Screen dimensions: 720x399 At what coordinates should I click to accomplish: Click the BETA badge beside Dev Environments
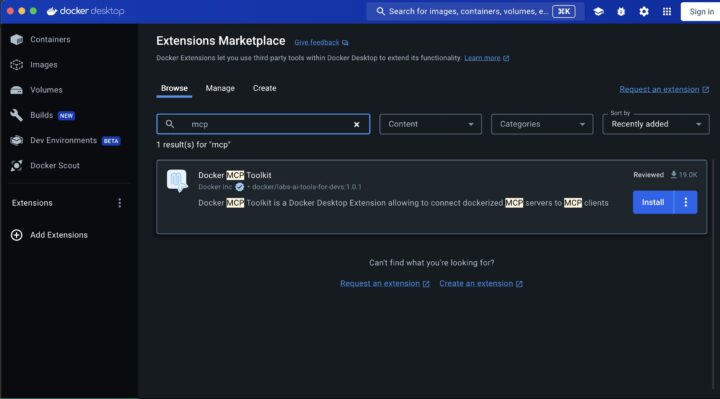[x=111, y=141]
